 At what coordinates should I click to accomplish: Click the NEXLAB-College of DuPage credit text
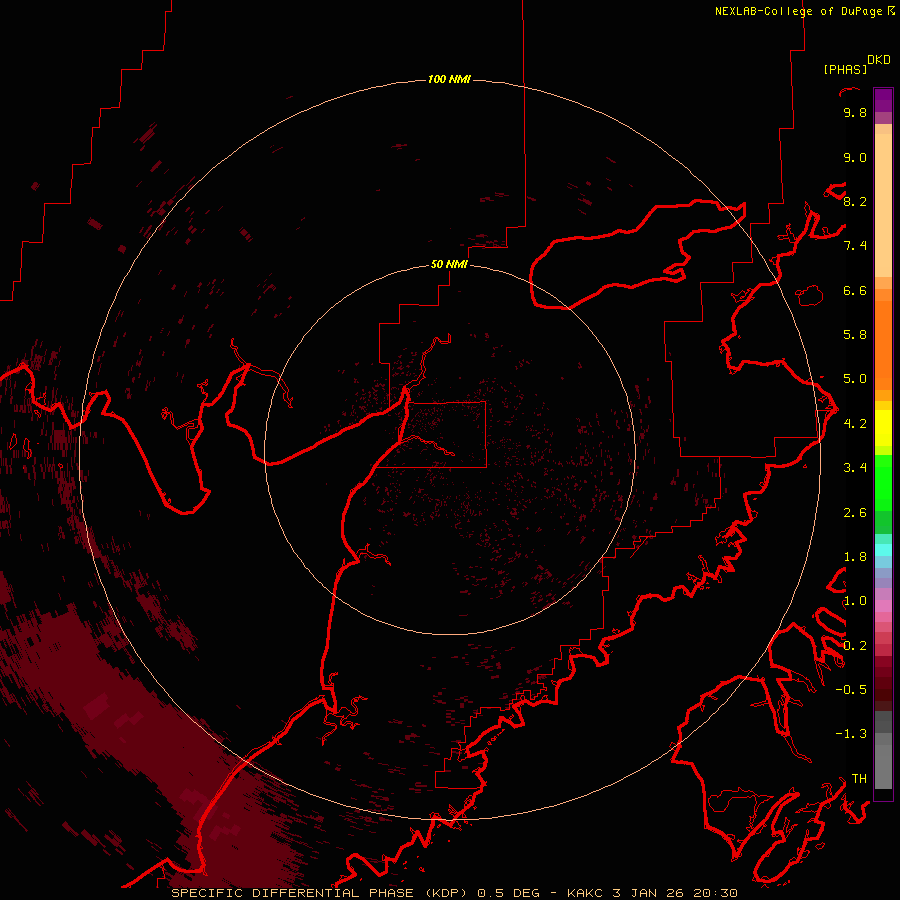click(798, 11)
